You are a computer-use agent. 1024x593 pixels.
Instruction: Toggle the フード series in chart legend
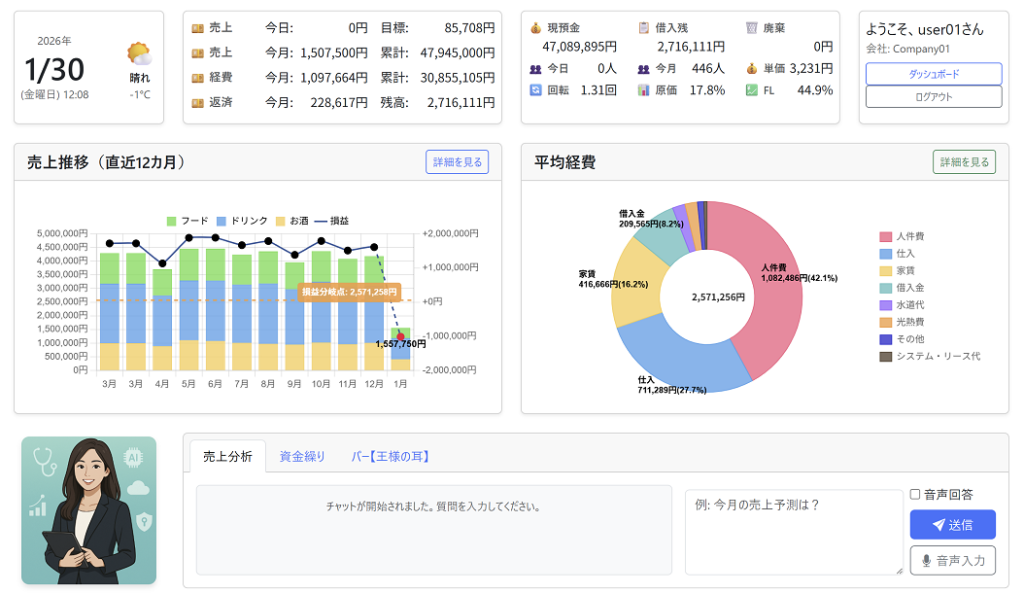(x=171, y=220)
